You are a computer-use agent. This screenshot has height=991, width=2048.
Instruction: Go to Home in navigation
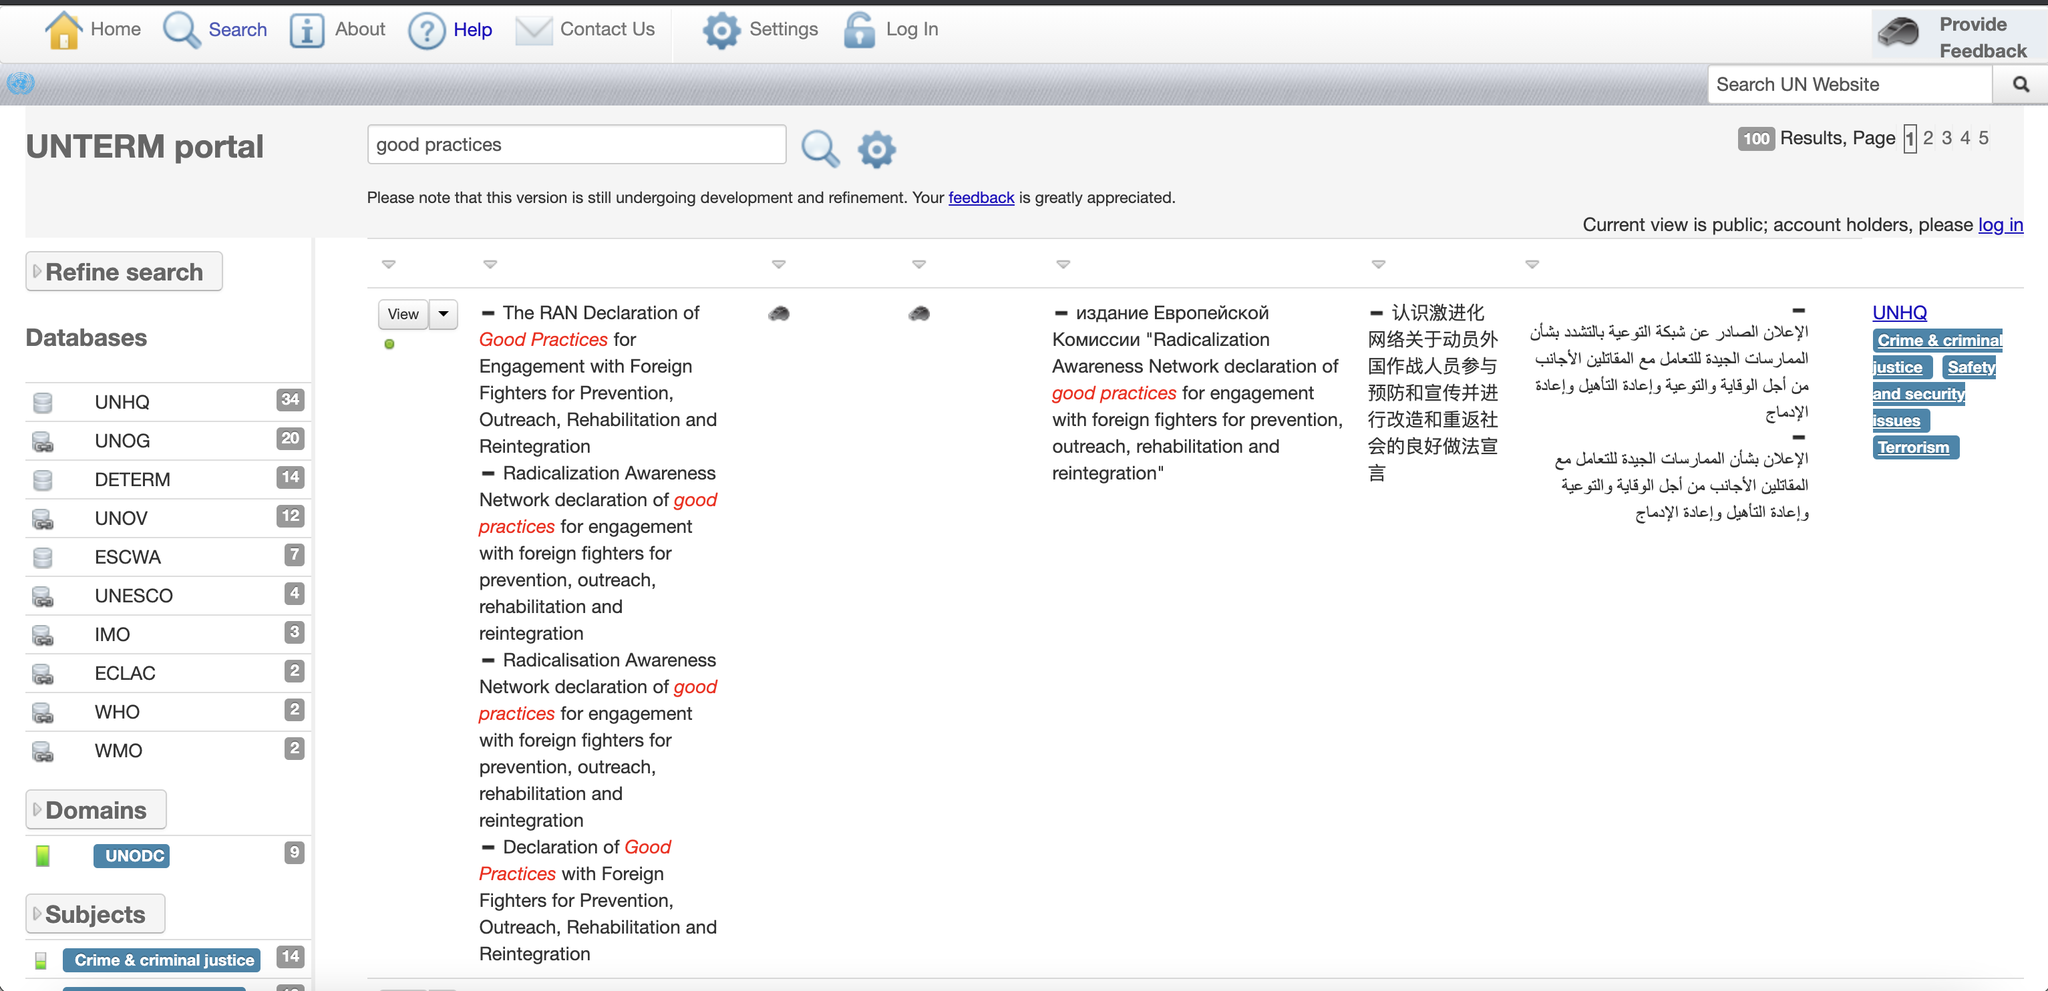116,29
